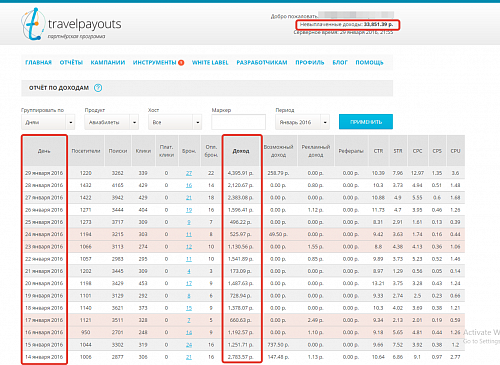Click the travelpayouts logo
Viewport: 500px width, 365px height.
tap(71, 24)
